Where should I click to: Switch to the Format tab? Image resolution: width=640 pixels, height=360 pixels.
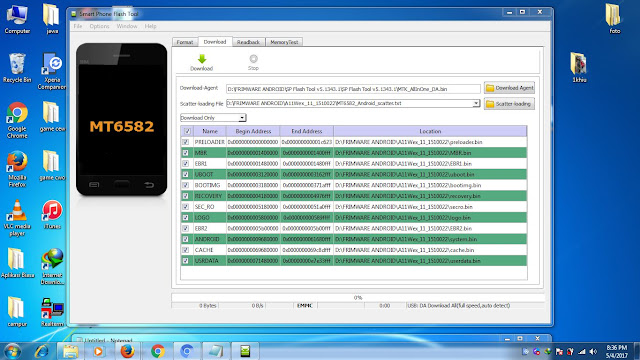click(x=184, y=42)
